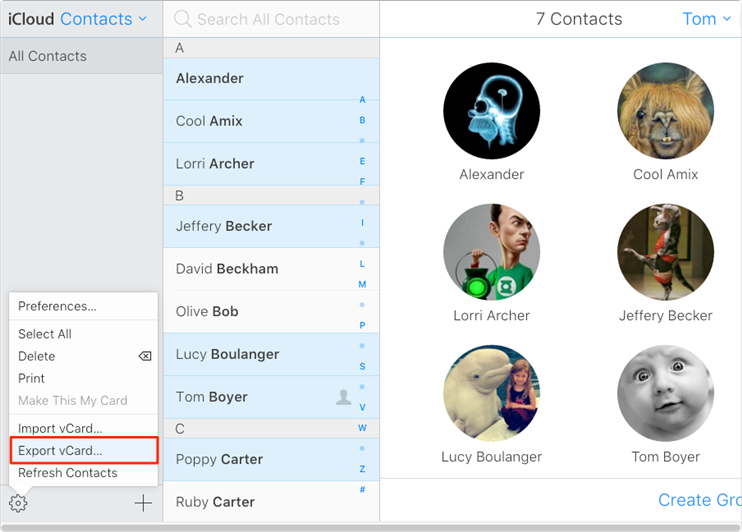This screenshot has width=742, height=532.
Task: Click Lucy Boulanger name under avatar
Action: point(491,457)
